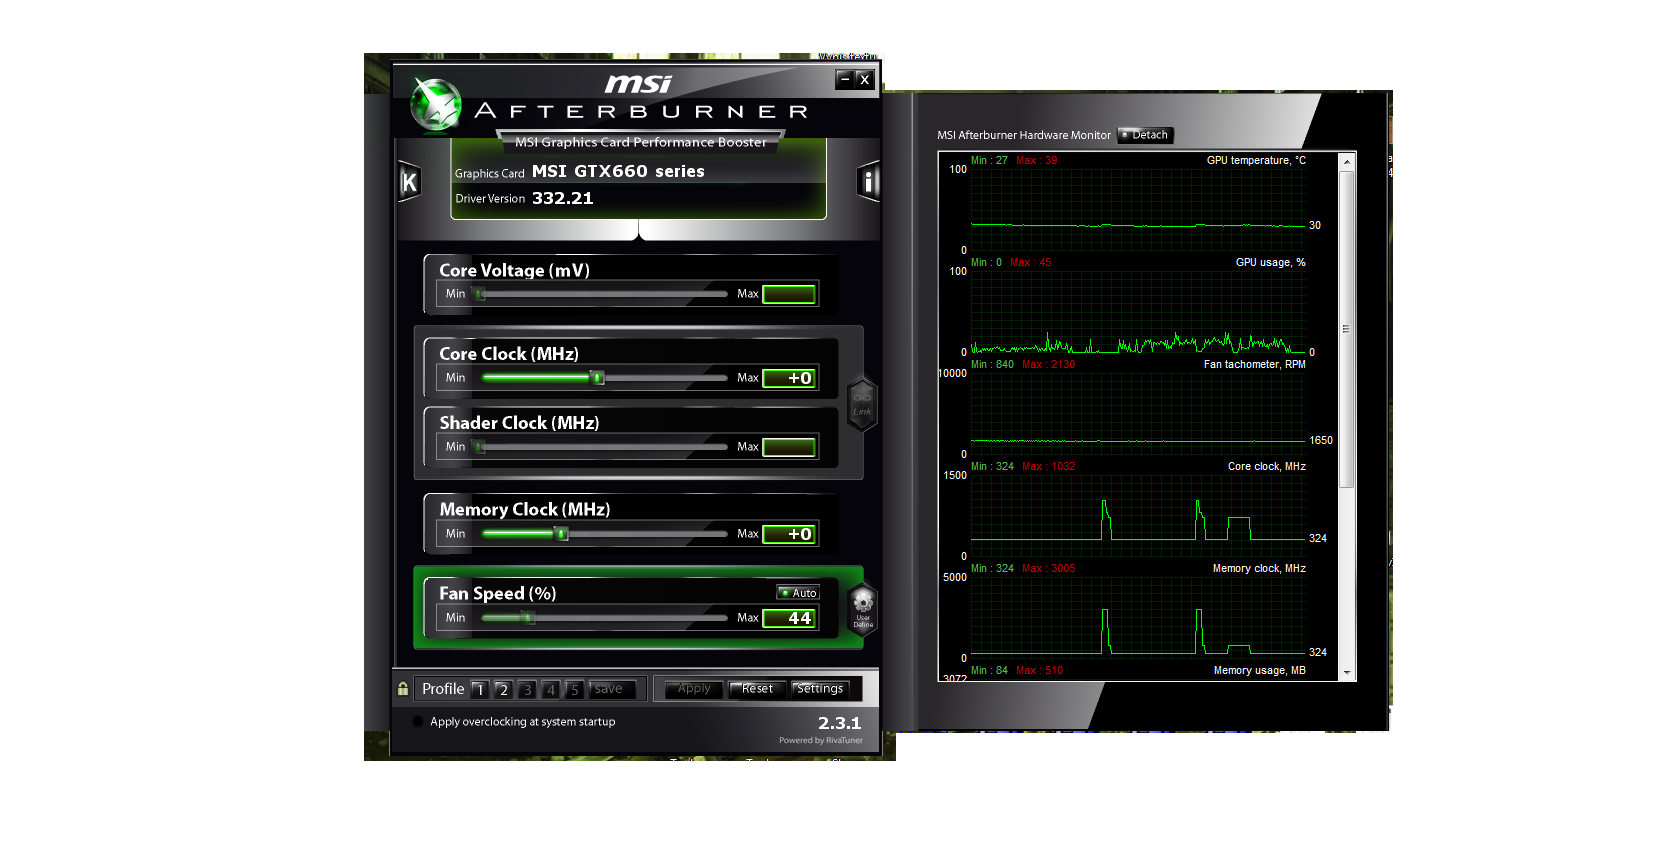
Task: Click the Core Voltage value field
Action: [789, 294]
